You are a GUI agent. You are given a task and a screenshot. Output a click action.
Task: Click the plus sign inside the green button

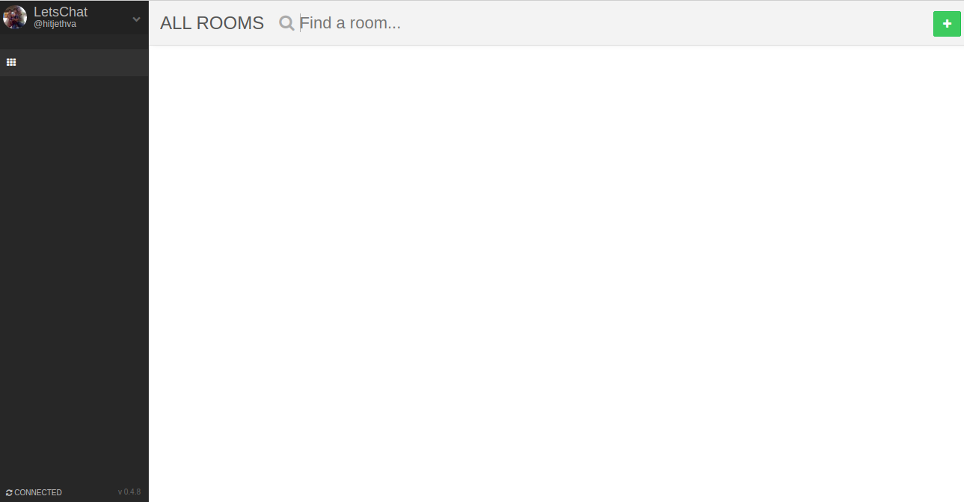[947, 23]
